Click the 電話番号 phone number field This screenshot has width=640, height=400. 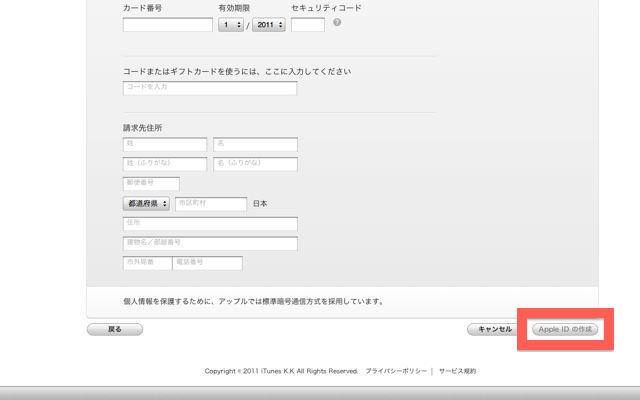click(x=207, y=263)
